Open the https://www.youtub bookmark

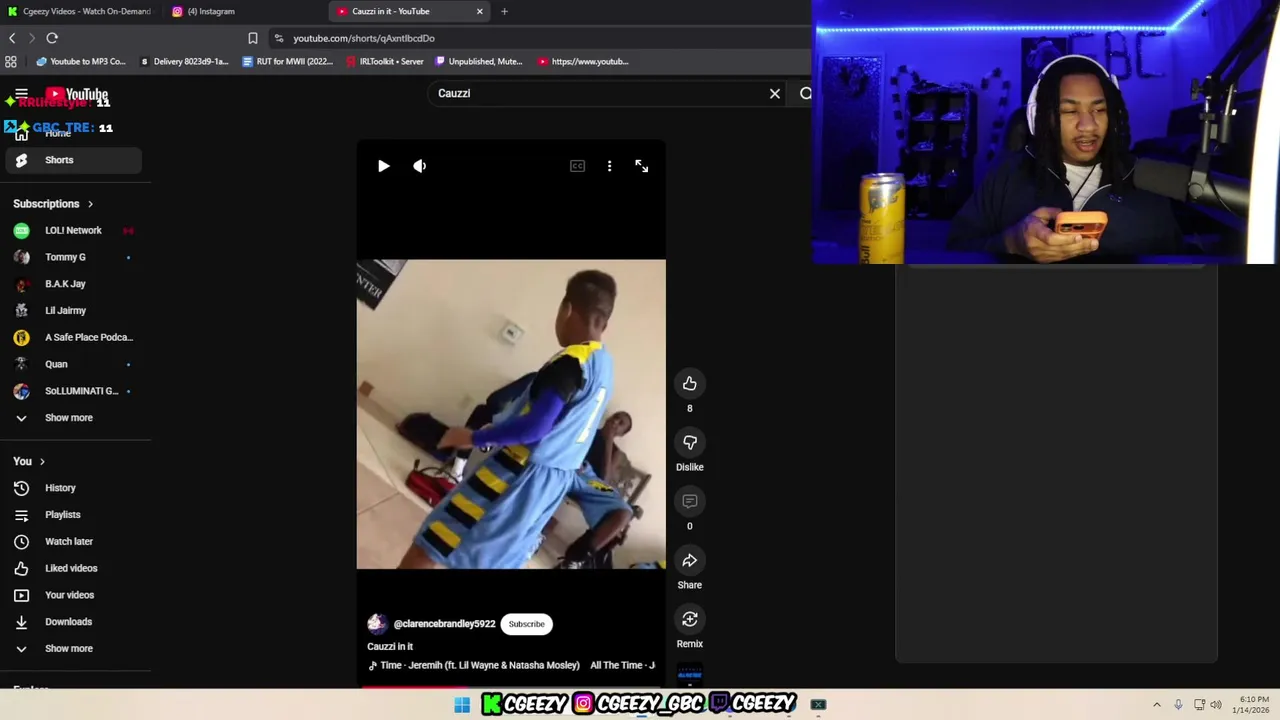pyautogui.click(x=584, y=61)
